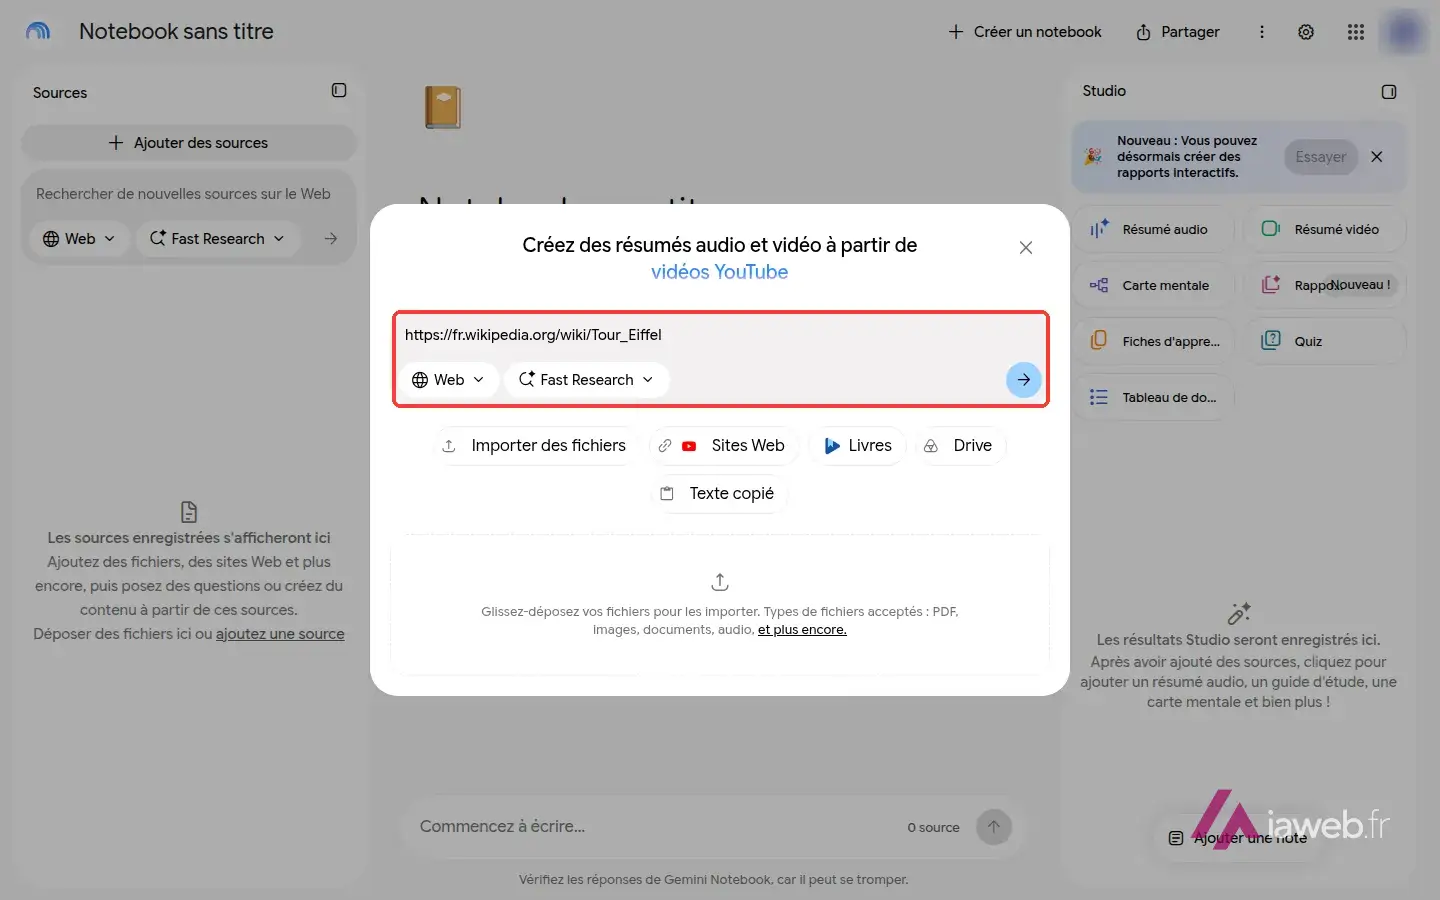The image size is (1440, 900).
Task: Open the 'et plus encore' link
Action: point(802,630)
